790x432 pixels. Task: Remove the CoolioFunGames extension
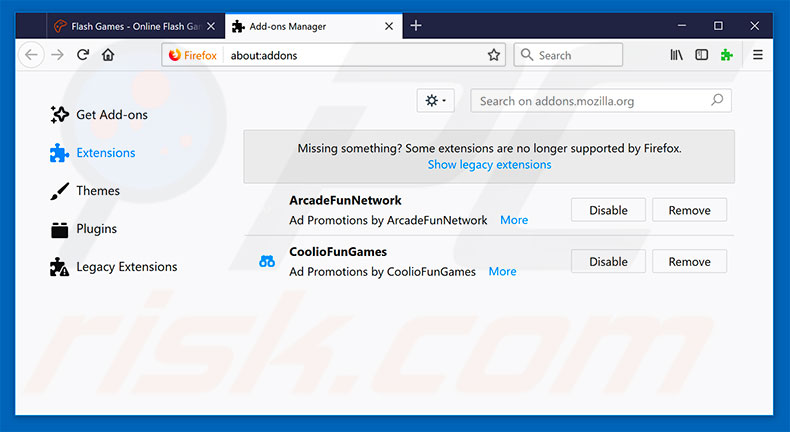click(689, 262)
